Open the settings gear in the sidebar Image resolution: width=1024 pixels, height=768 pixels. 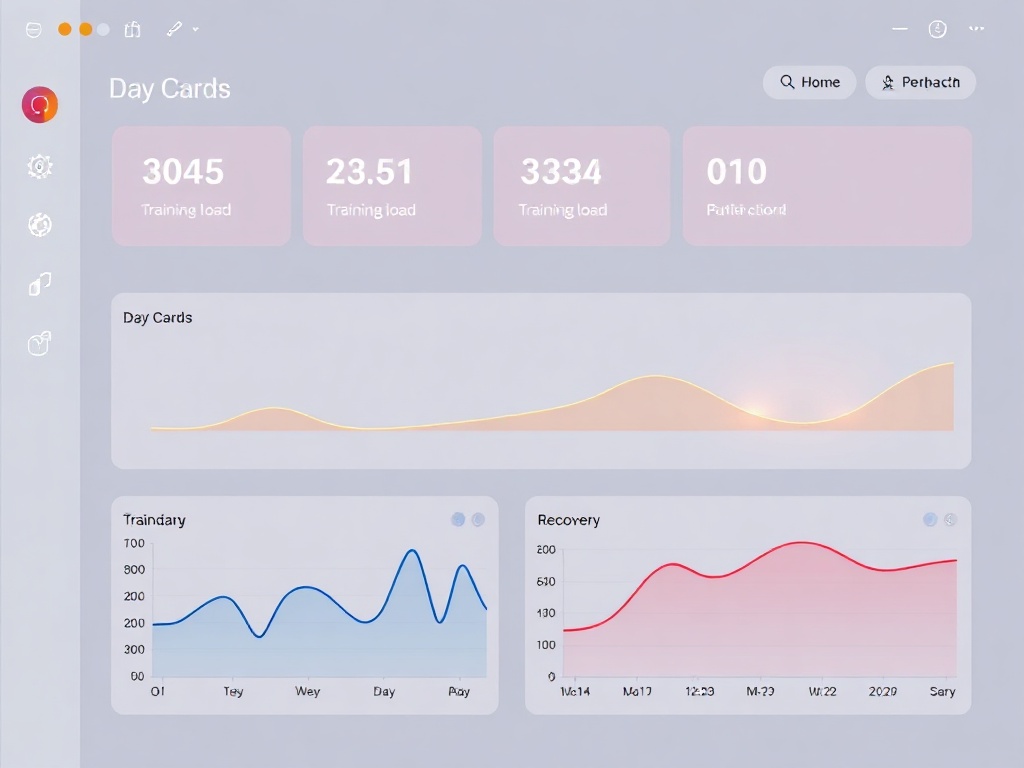point(40,167)
